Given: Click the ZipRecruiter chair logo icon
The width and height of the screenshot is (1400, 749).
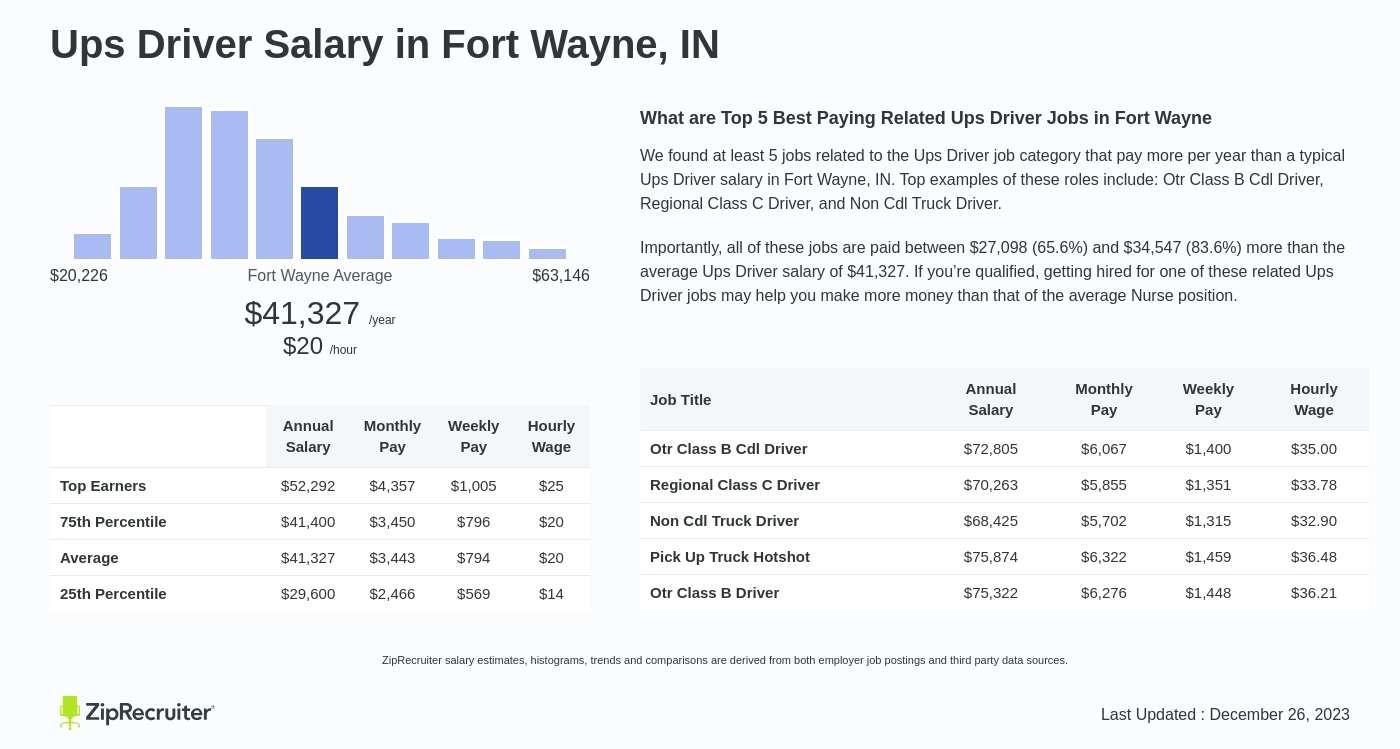Looking at the screenshot, I should pos(70,712).
